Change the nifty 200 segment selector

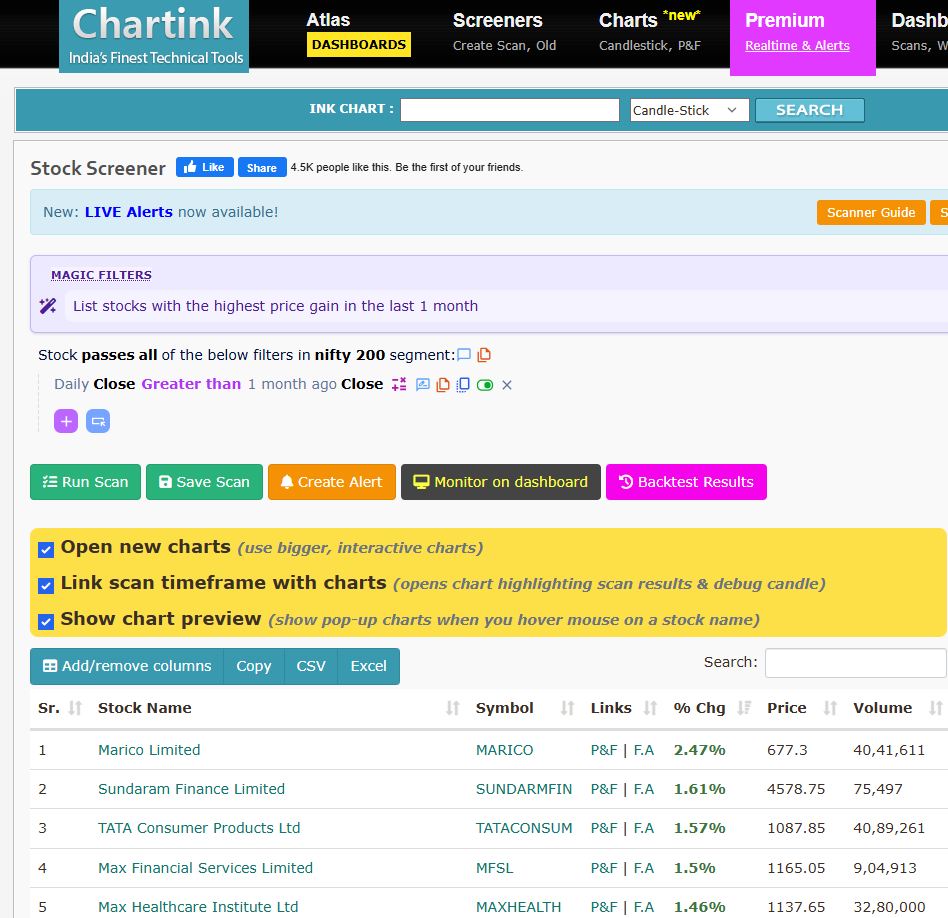(x=349, y=355)
